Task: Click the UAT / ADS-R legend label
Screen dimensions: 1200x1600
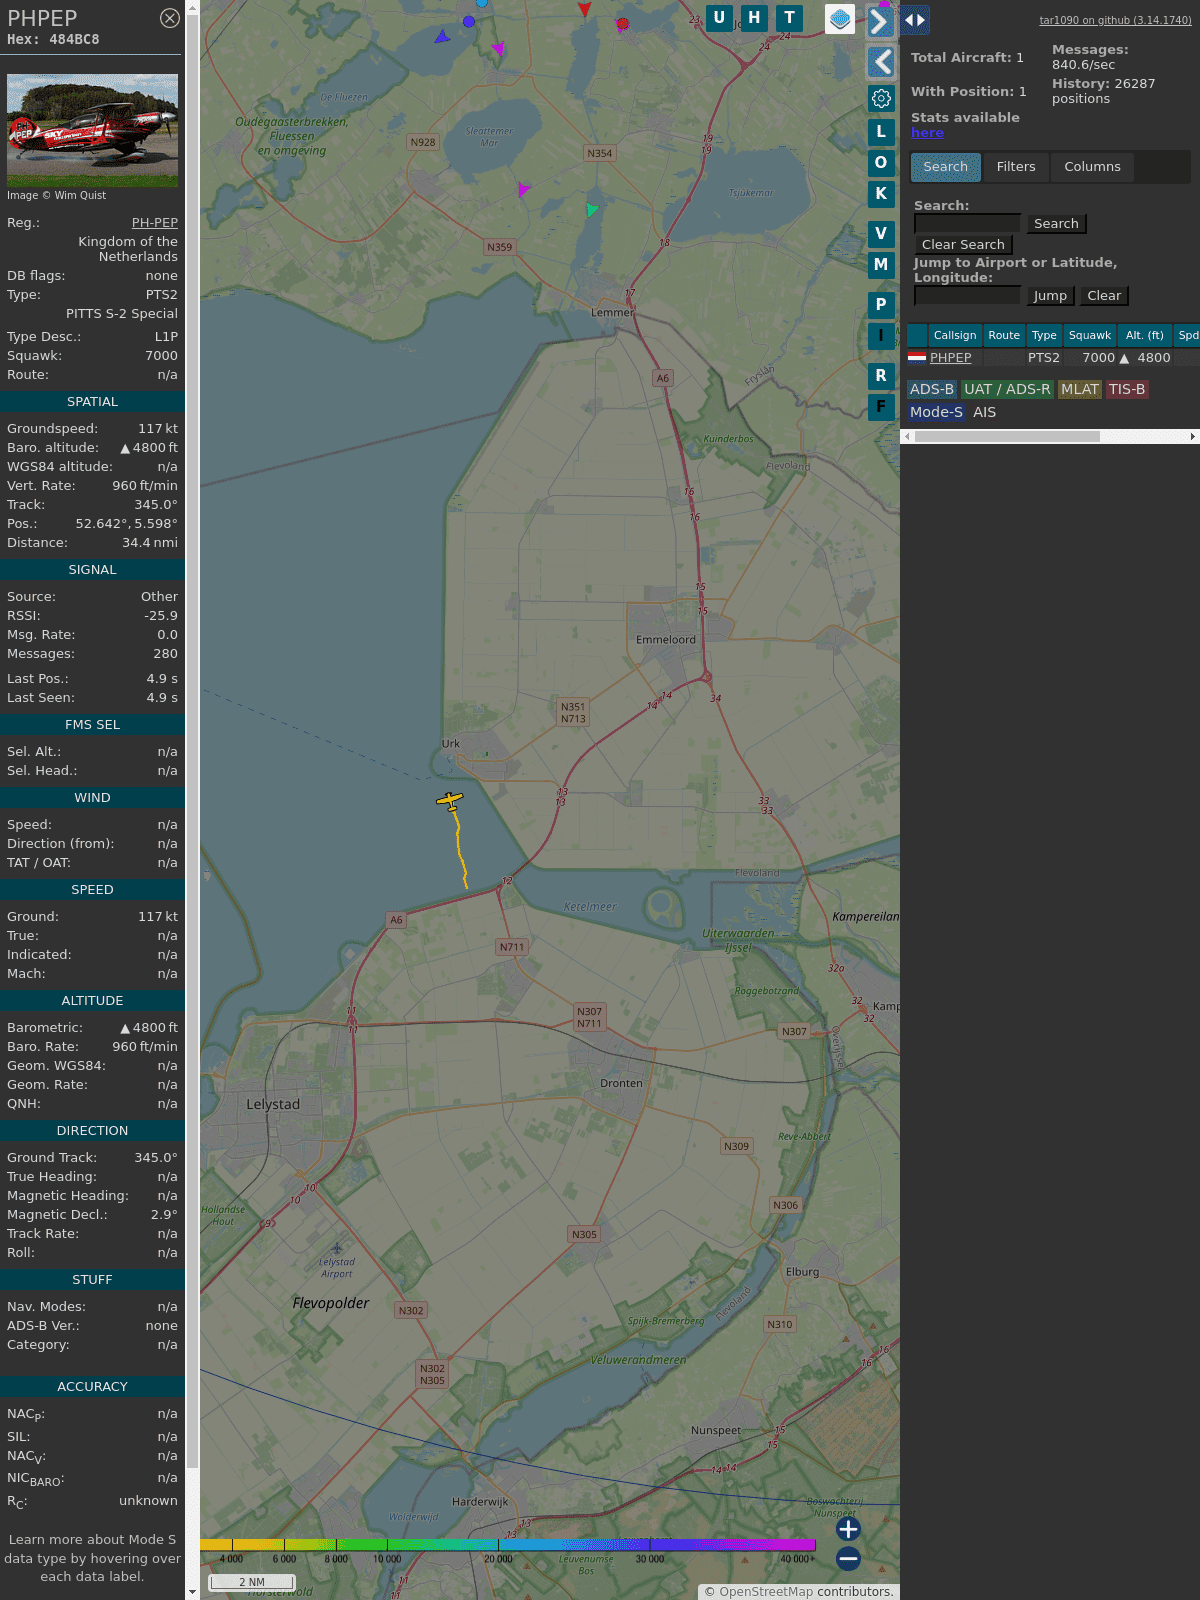Action: (1007, 390)
